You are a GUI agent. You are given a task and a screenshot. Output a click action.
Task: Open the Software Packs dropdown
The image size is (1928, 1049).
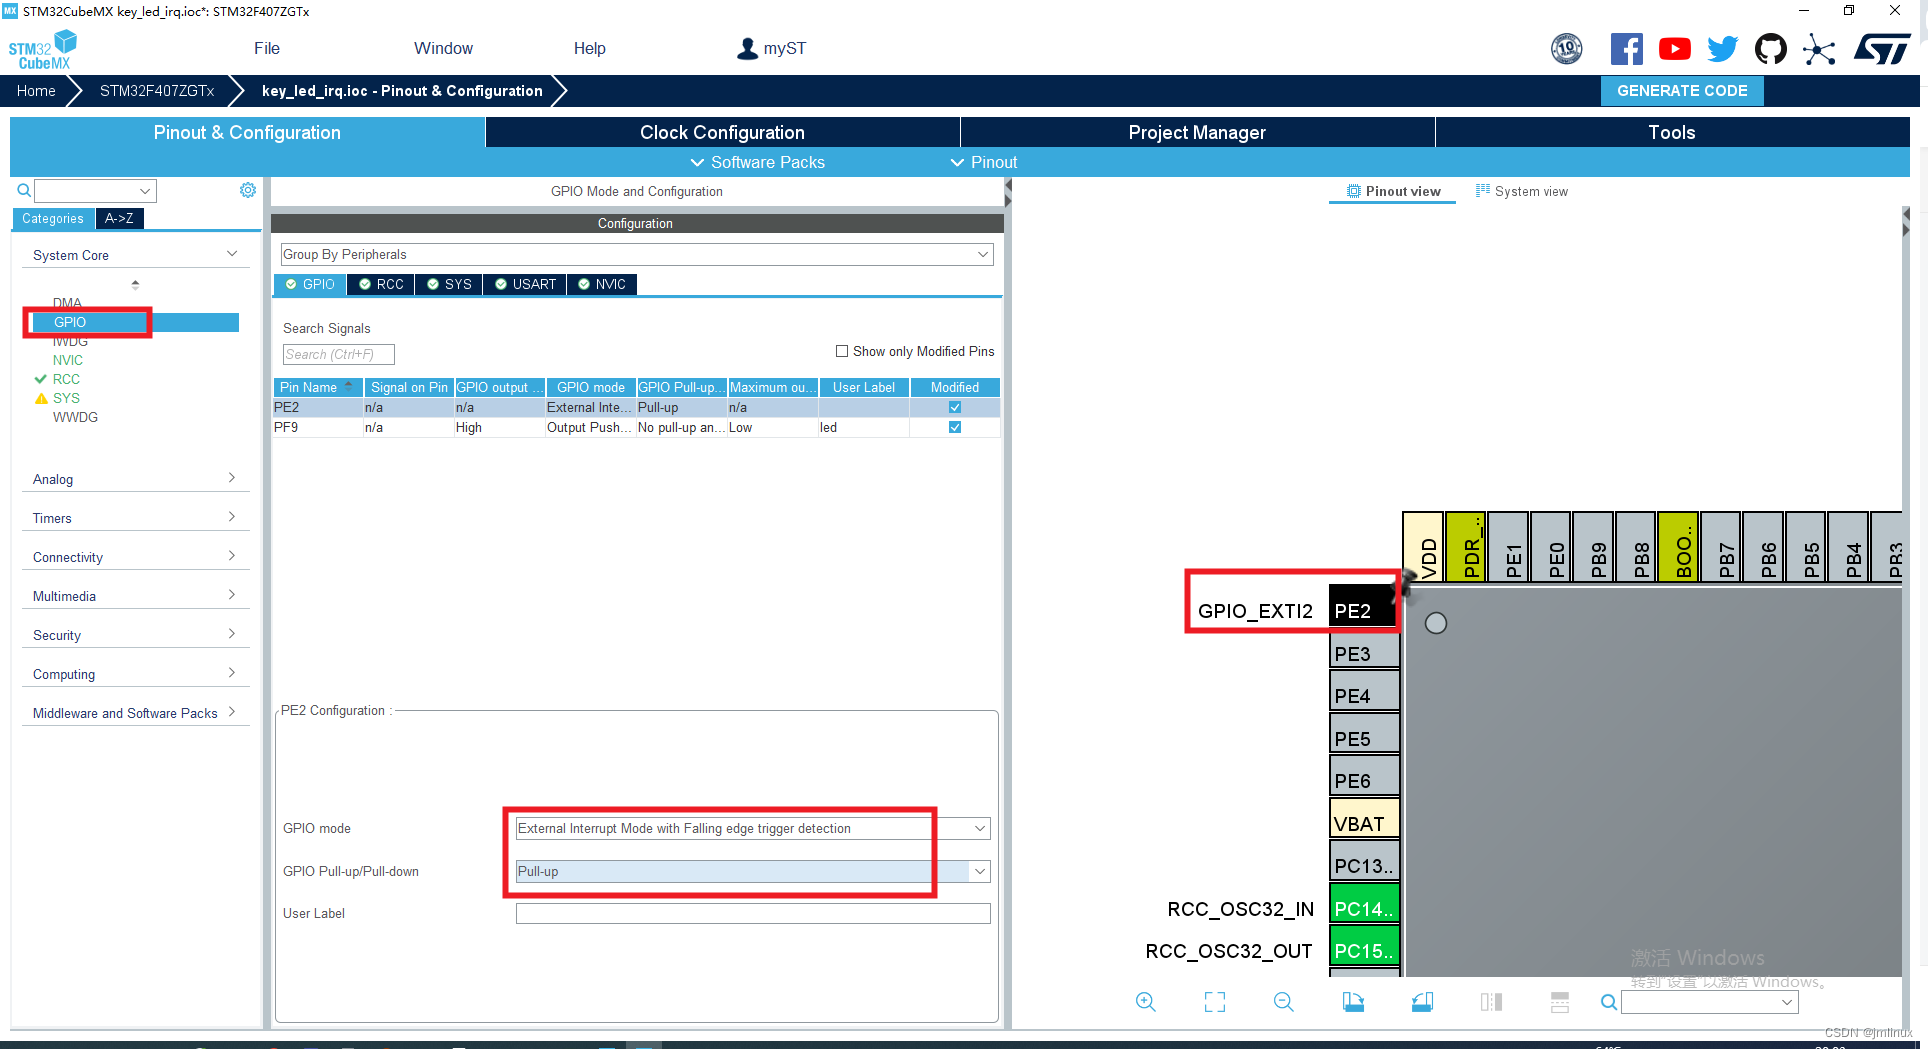click(758, 162)
